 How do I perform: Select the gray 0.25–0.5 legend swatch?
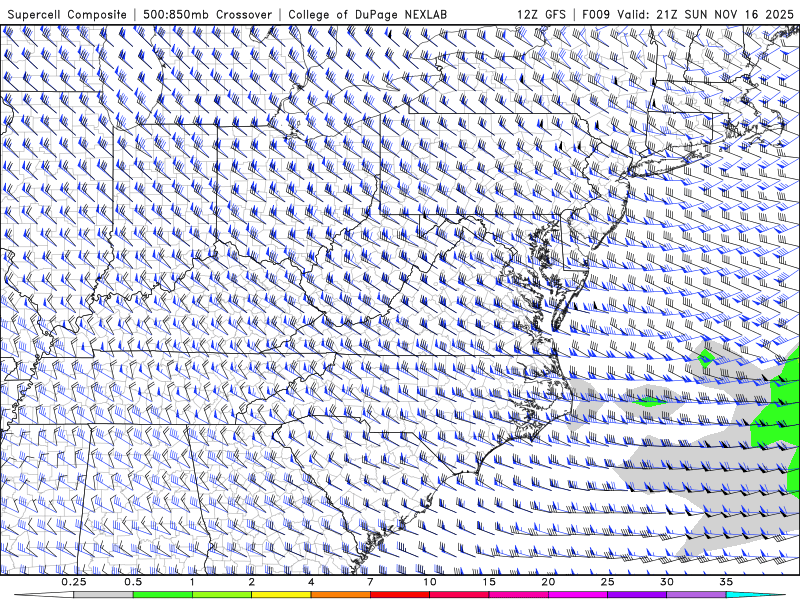click(x=103, y=595)
